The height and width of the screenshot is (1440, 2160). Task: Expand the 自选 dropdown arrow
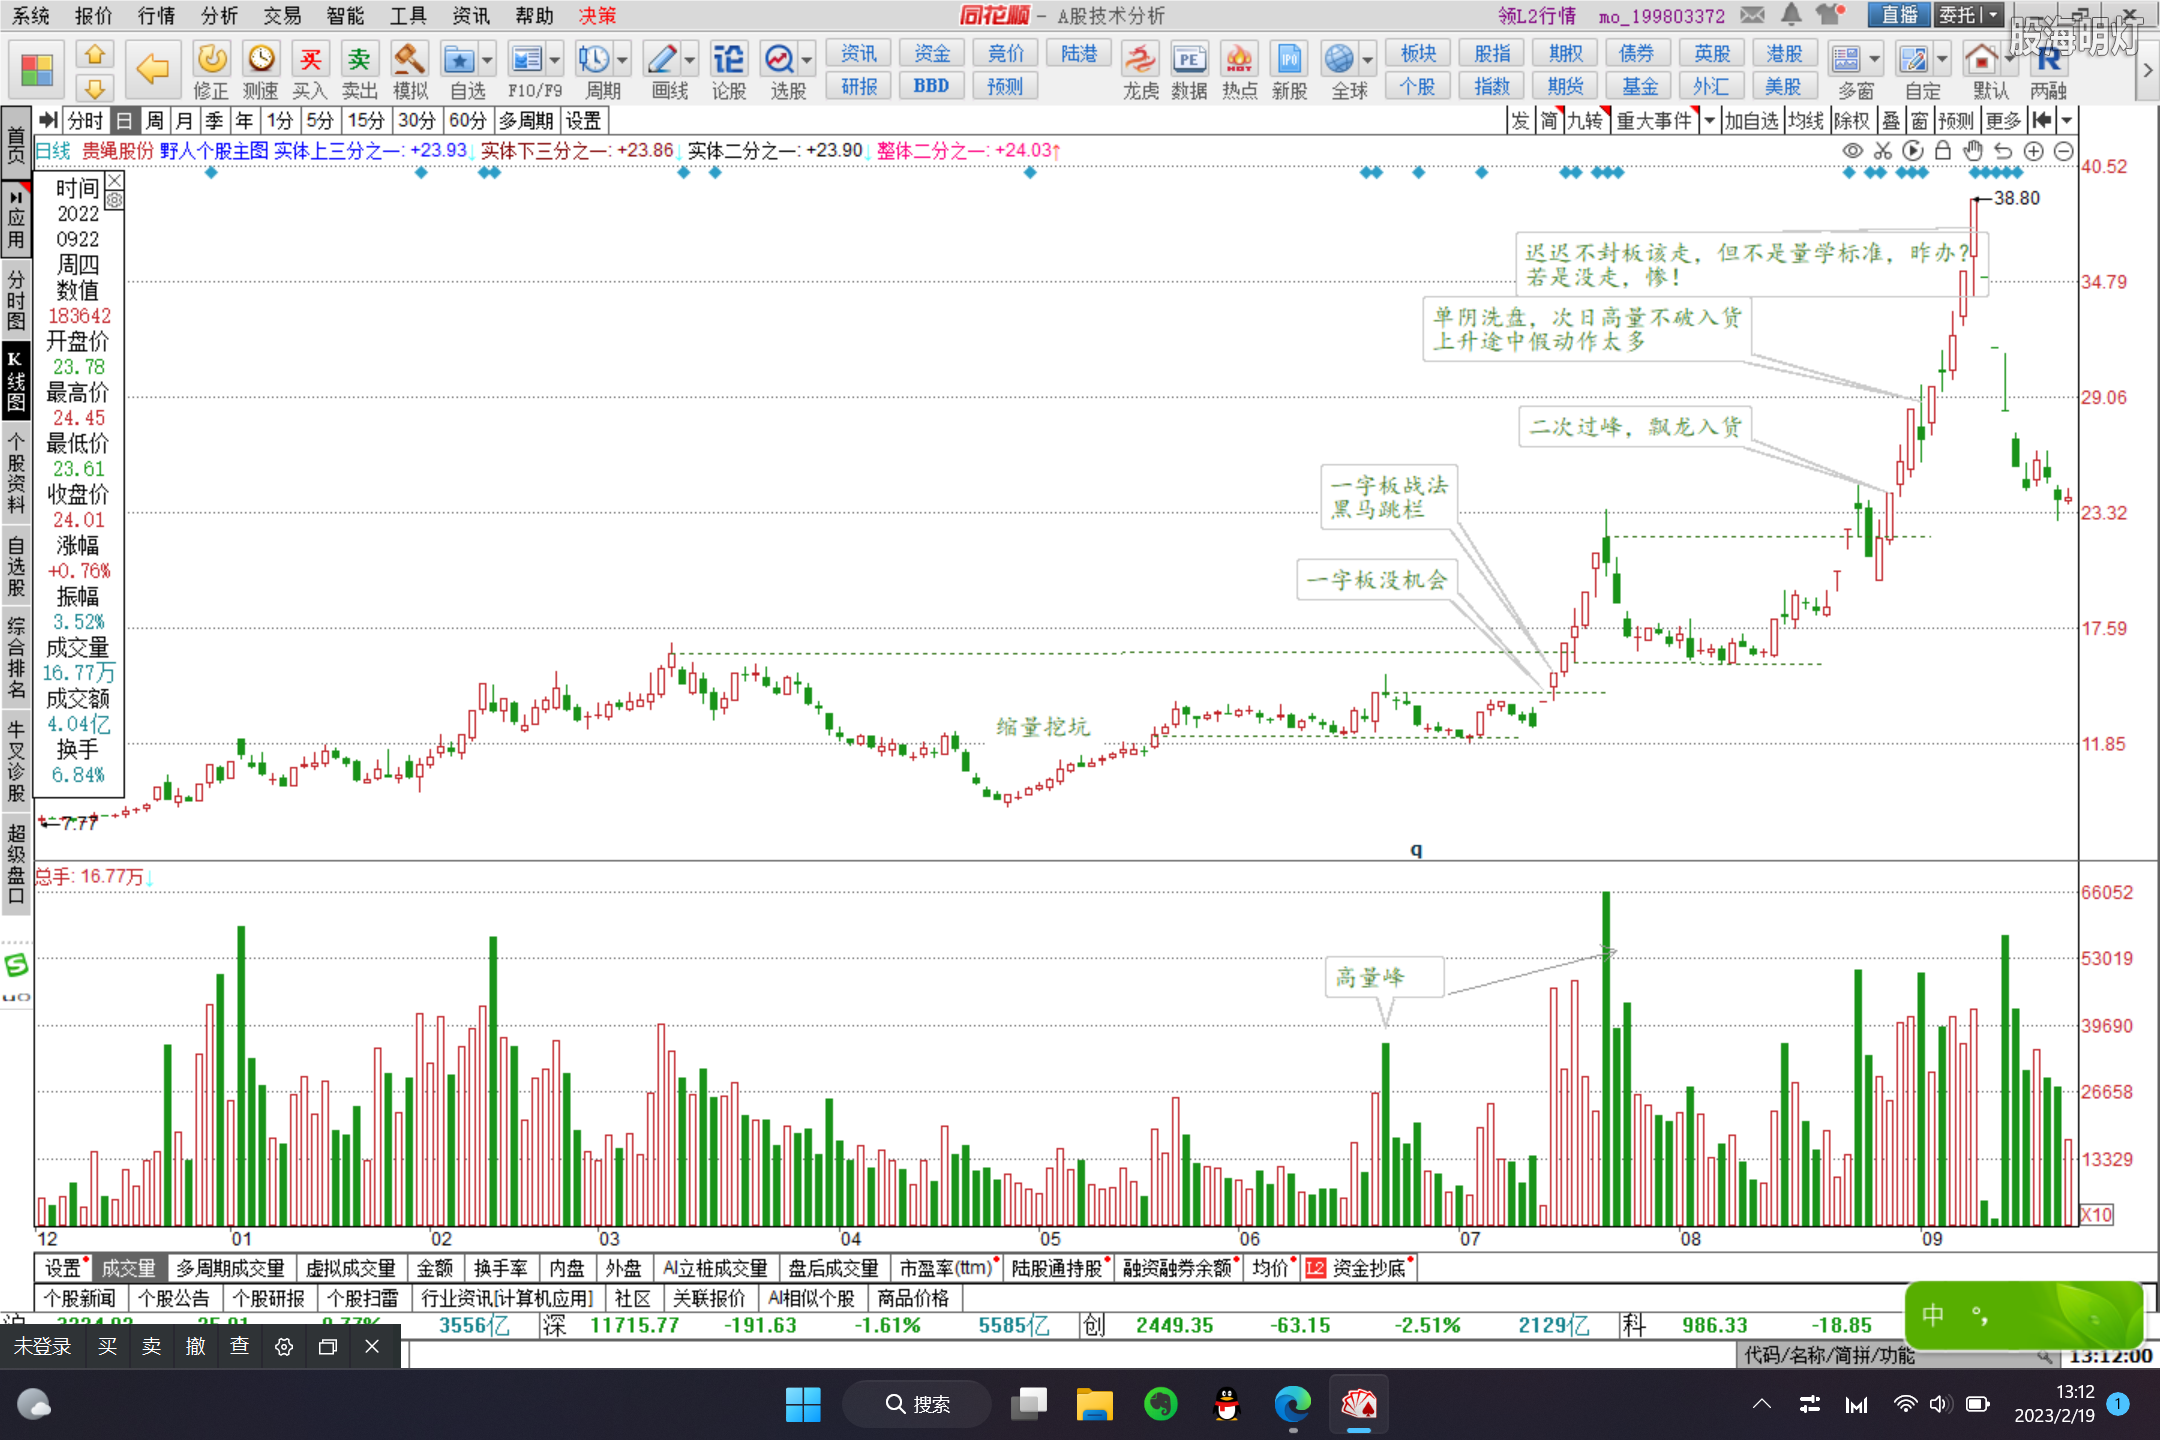[487, 60]
